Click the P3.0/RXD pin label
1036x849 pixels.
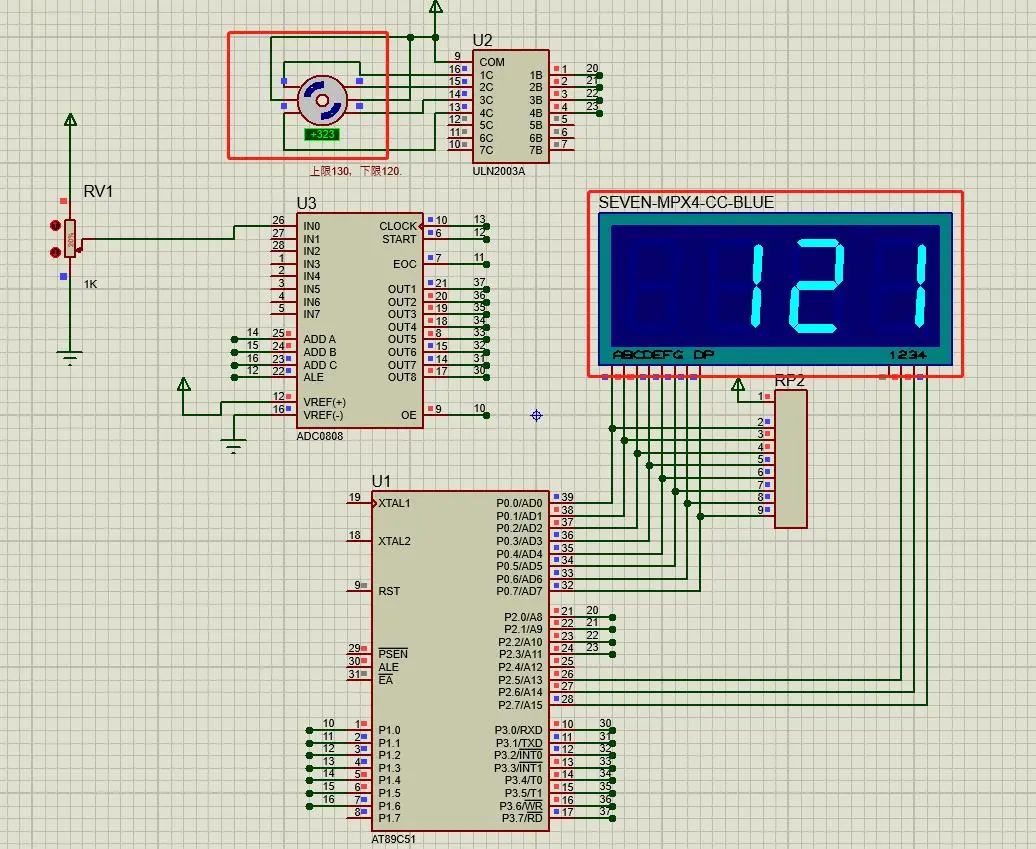pos(519,730)
